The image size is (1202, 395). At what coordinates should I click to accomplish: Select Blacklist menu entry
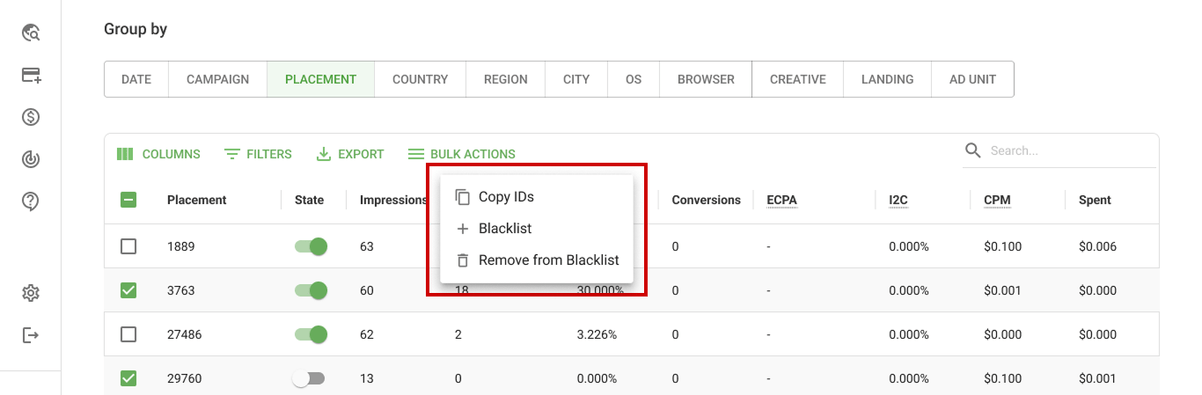click(536, 228)
